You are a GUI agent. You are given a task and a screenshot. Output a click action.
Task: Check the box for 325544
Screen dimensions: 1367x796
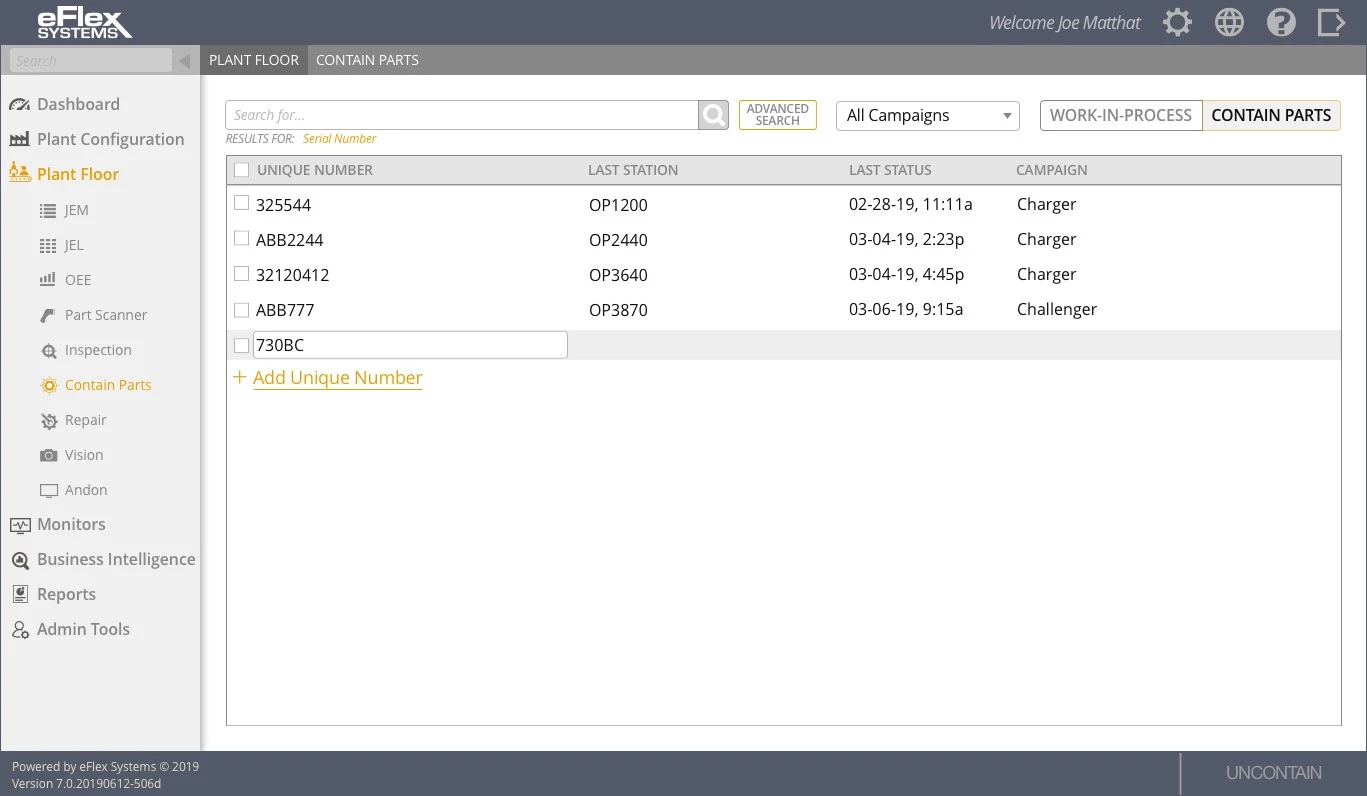pyautogui.click(x=241, y=204)
